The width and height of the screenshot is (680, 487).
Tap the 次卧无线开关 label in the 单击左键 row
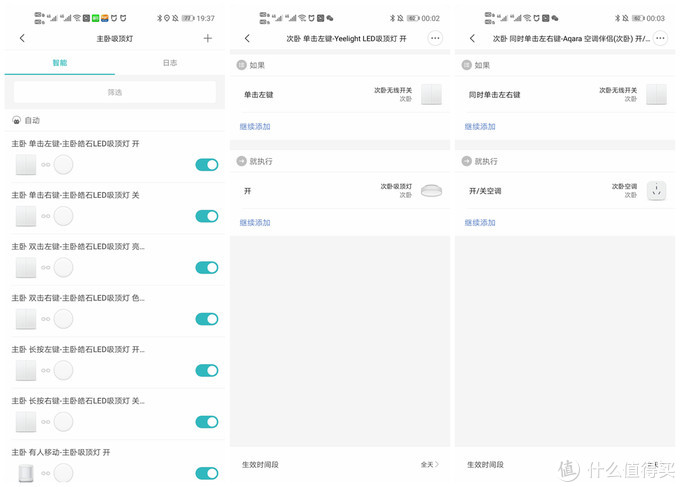[x=393, y=90]
